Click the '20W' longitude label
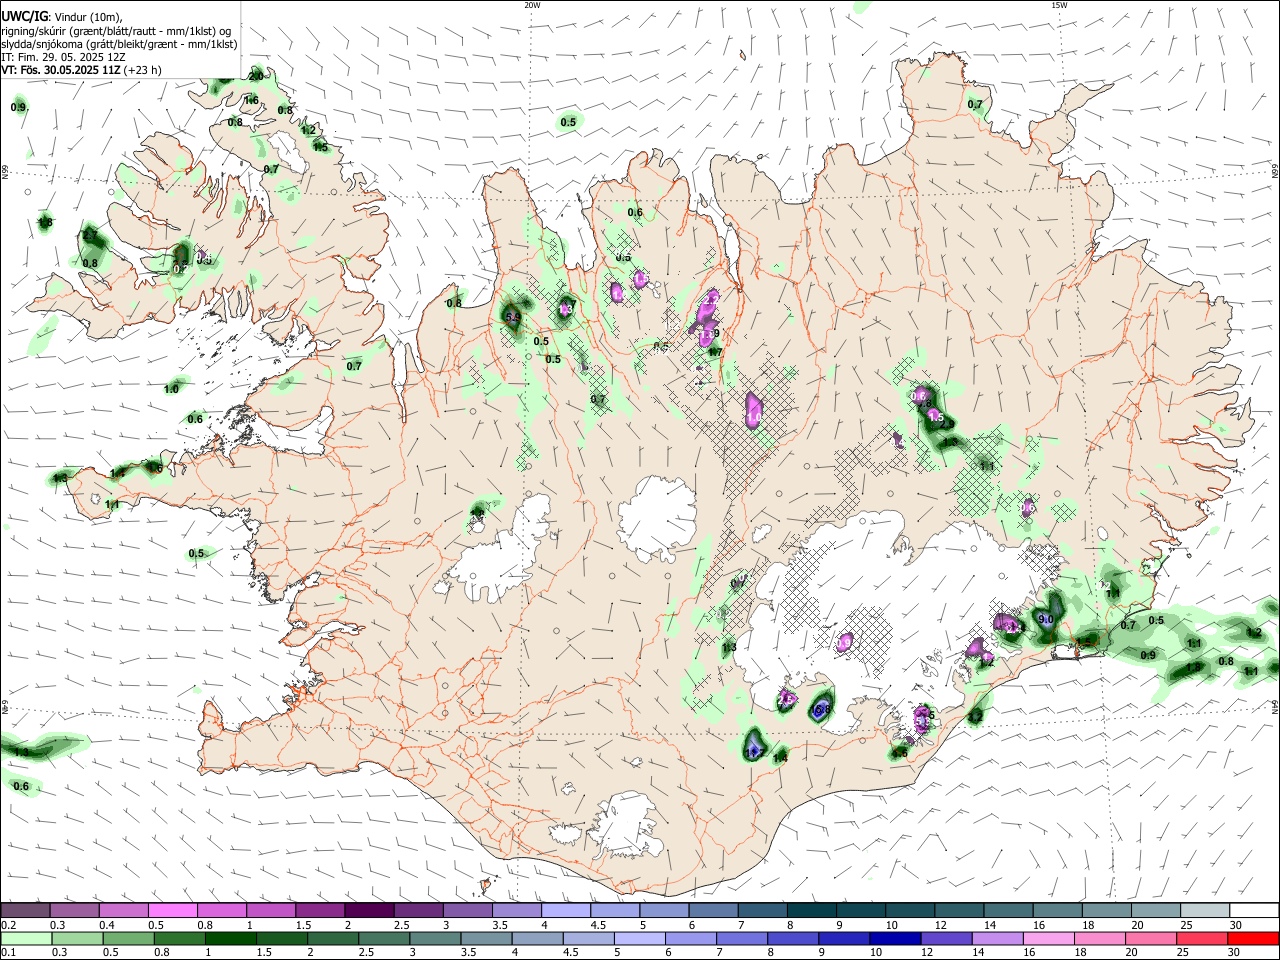 (532, 5)
